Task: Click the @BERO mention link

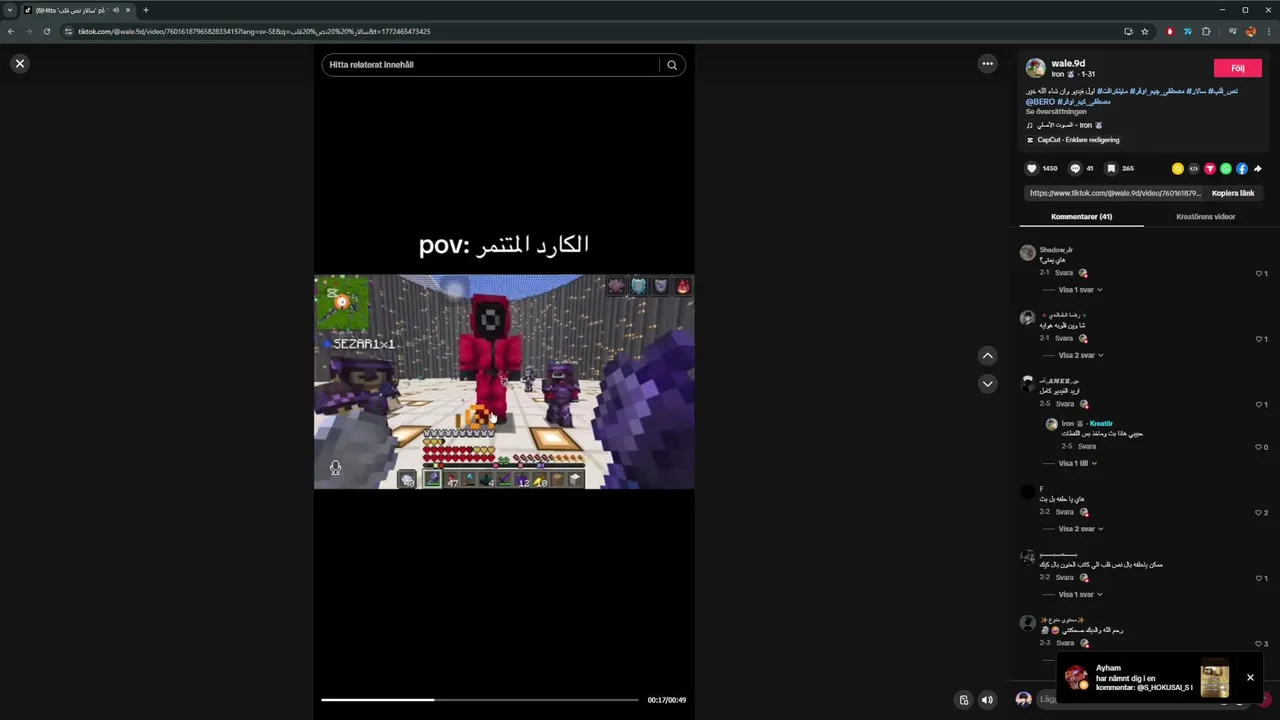Action: (1040, 102)
